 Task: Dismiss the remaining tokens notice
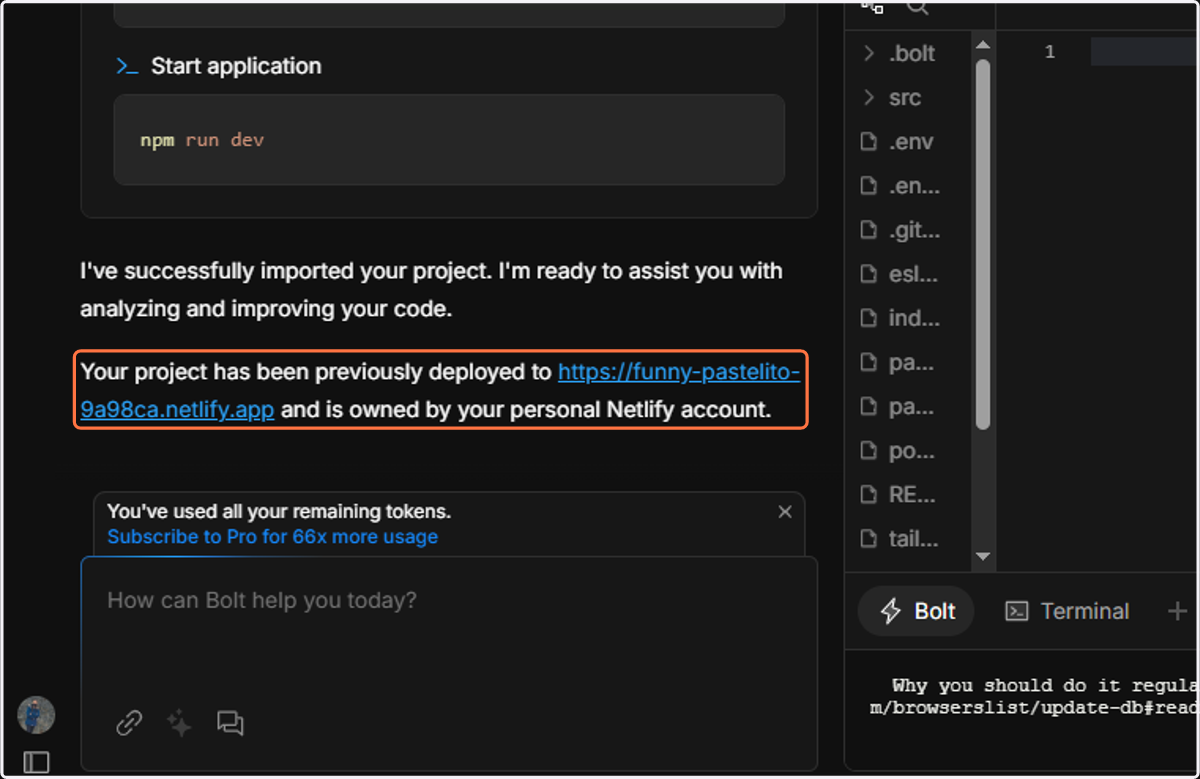[785, 512]
